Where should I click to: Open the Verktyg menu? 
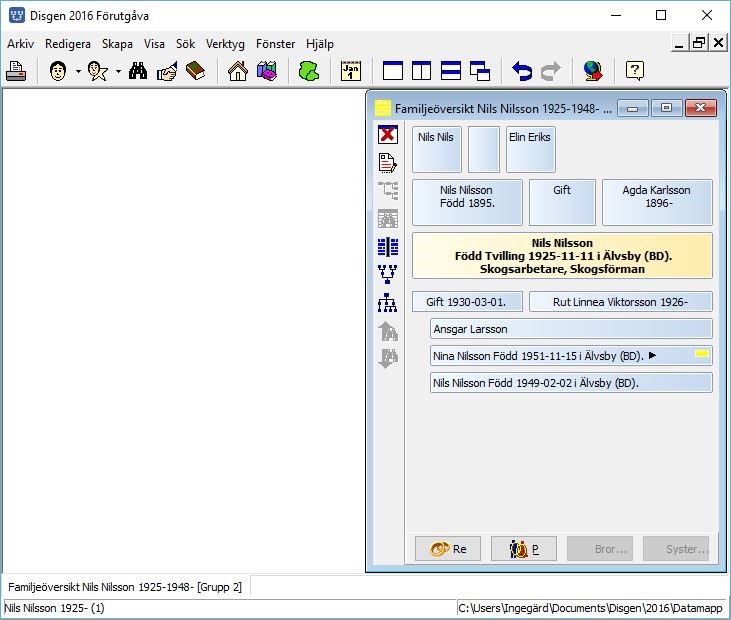[225, 44]
